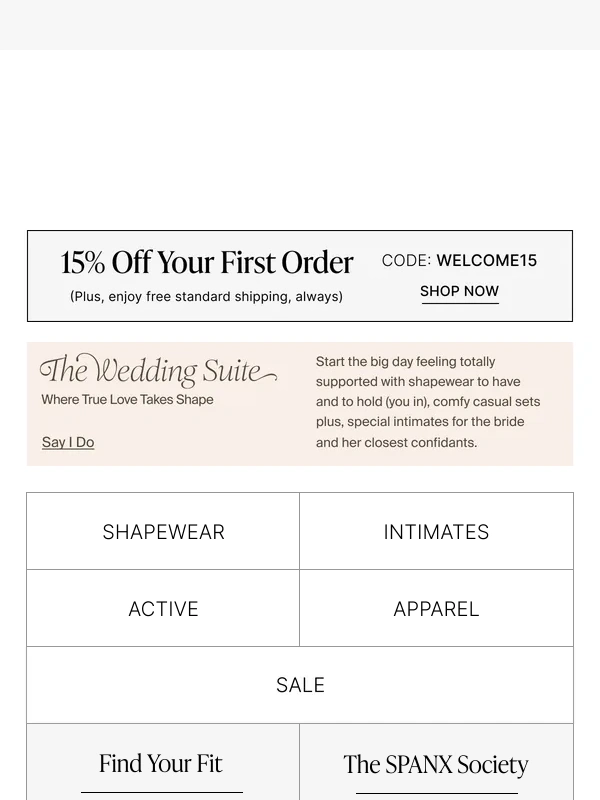Click the Find Your Fit button
Viewport: 600px width, 800px height.
pos(161,764)
